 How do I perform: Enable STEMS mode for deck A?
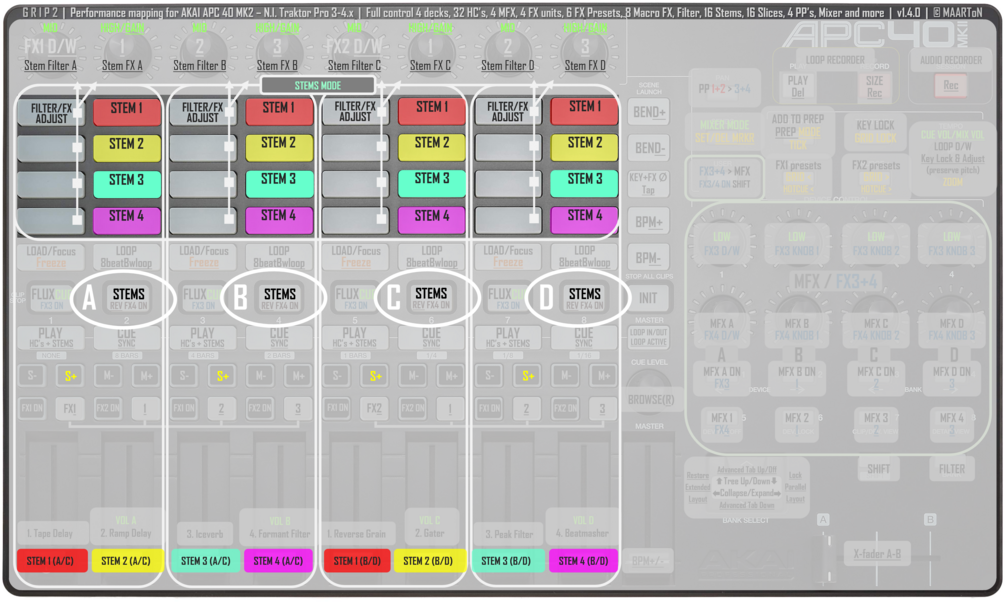point(128,298)
